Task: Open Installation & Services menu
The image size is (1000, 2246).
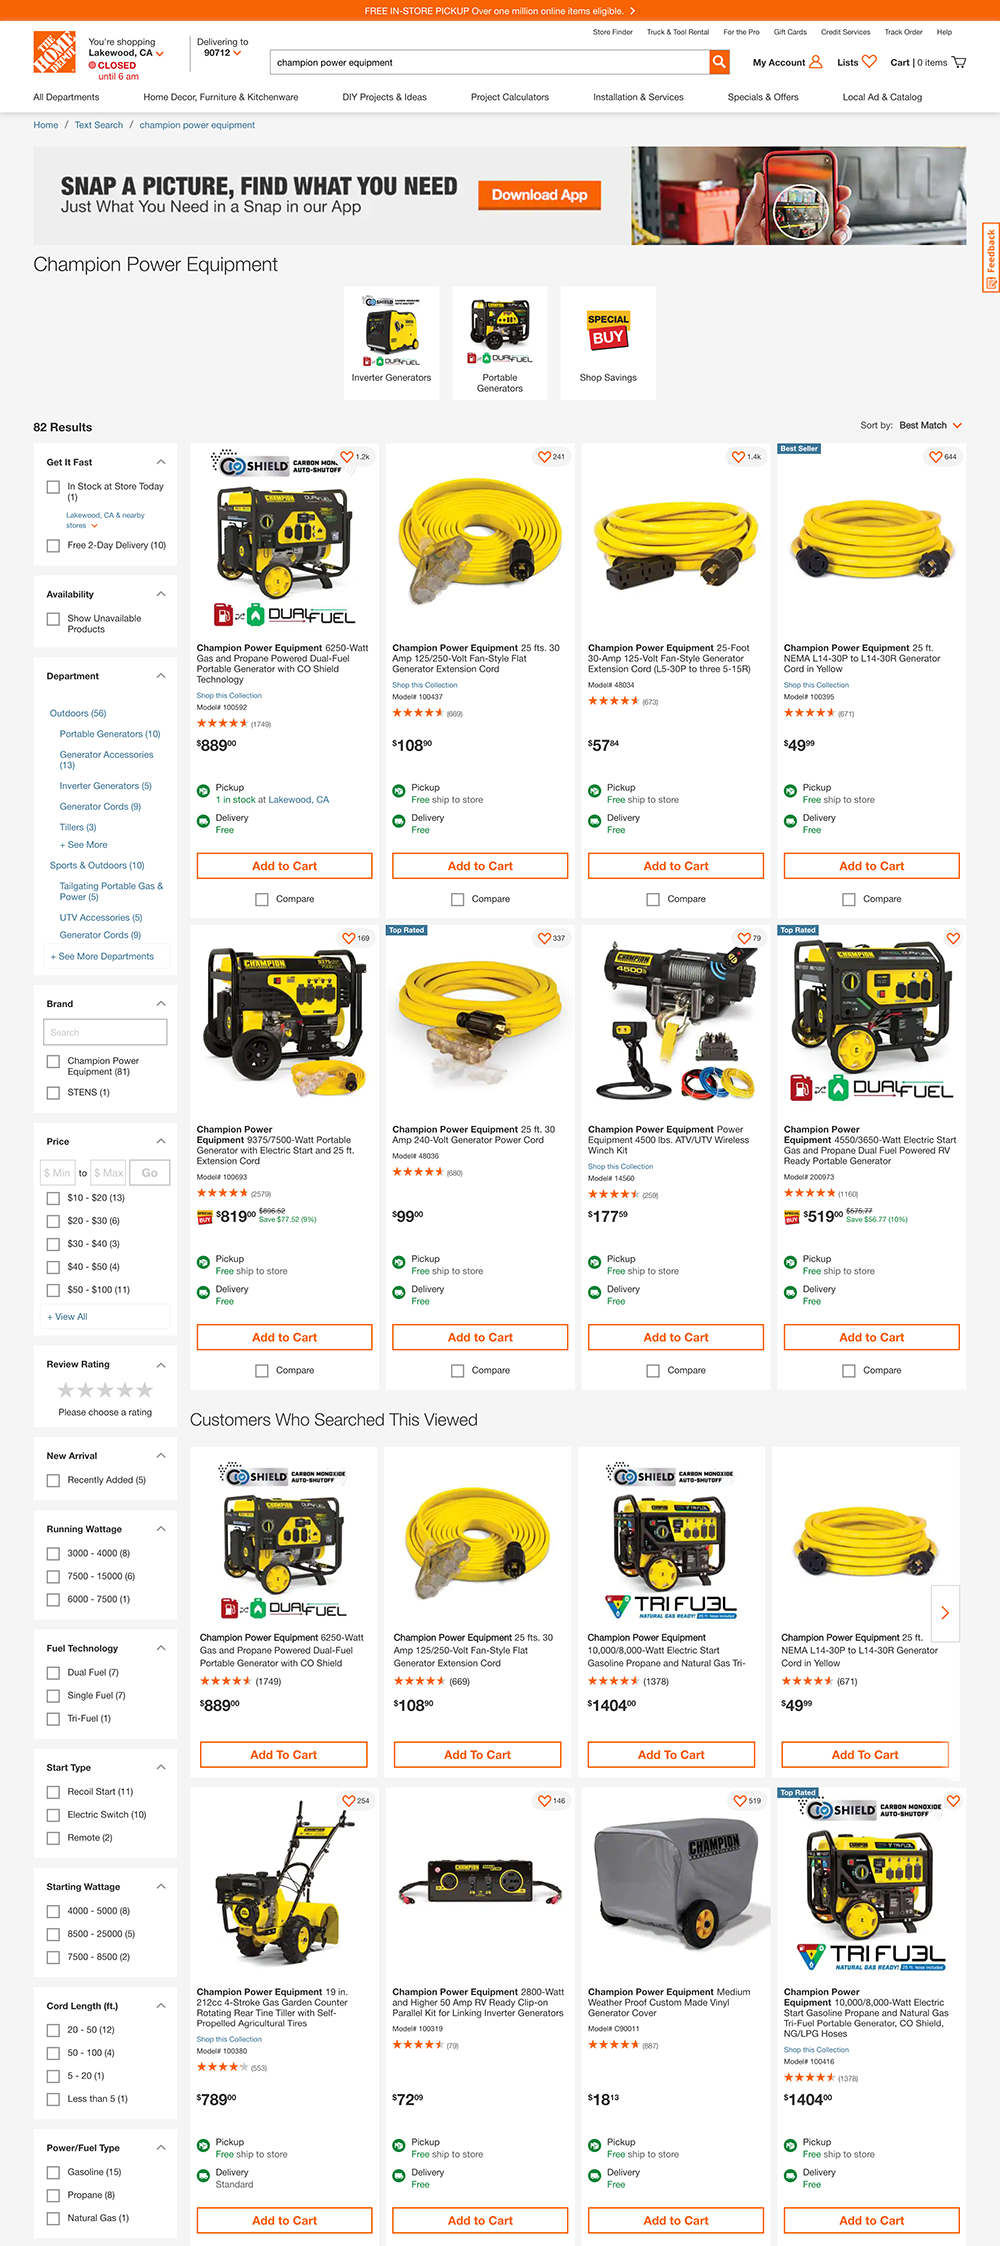Action: point(638,97)
